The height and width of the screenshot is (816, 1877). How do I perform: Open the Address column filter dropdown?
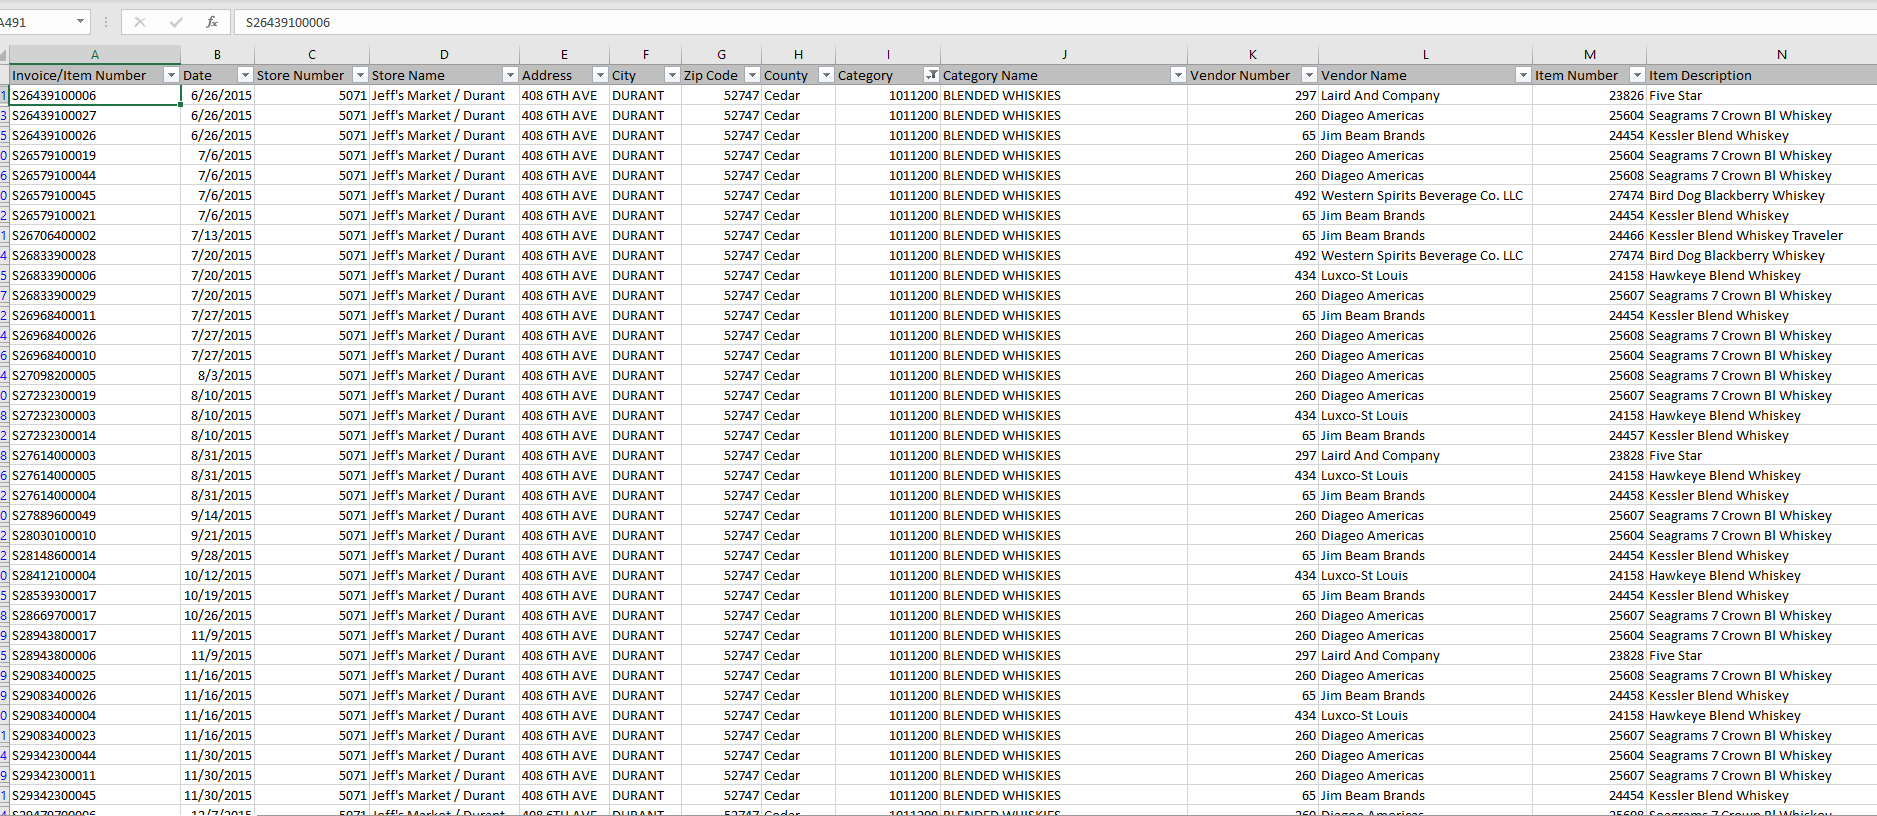coord(600,75)
